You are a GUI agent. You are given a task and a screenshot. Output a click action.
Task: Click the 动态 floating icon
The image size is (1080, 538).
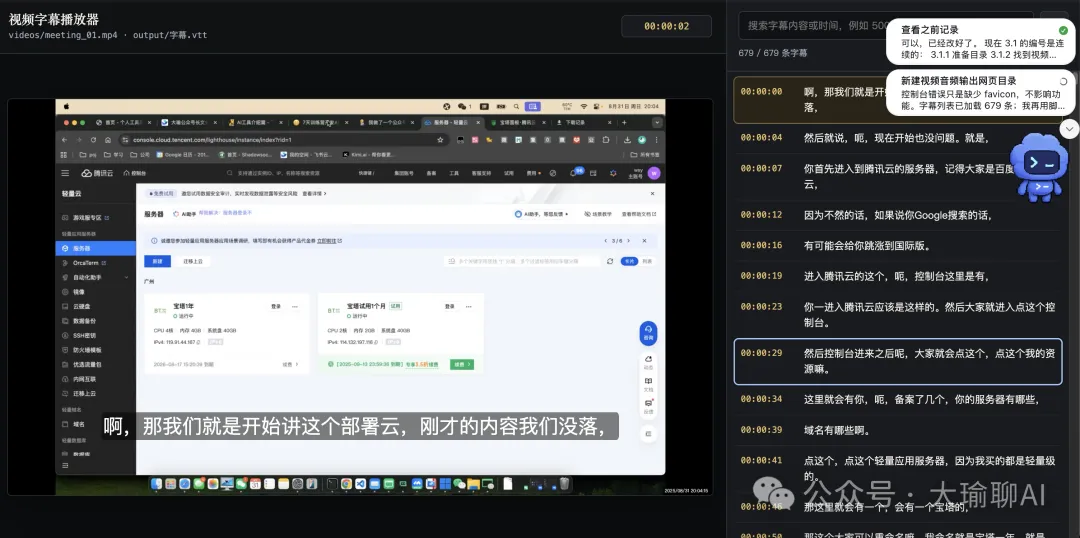coord(648,362)
